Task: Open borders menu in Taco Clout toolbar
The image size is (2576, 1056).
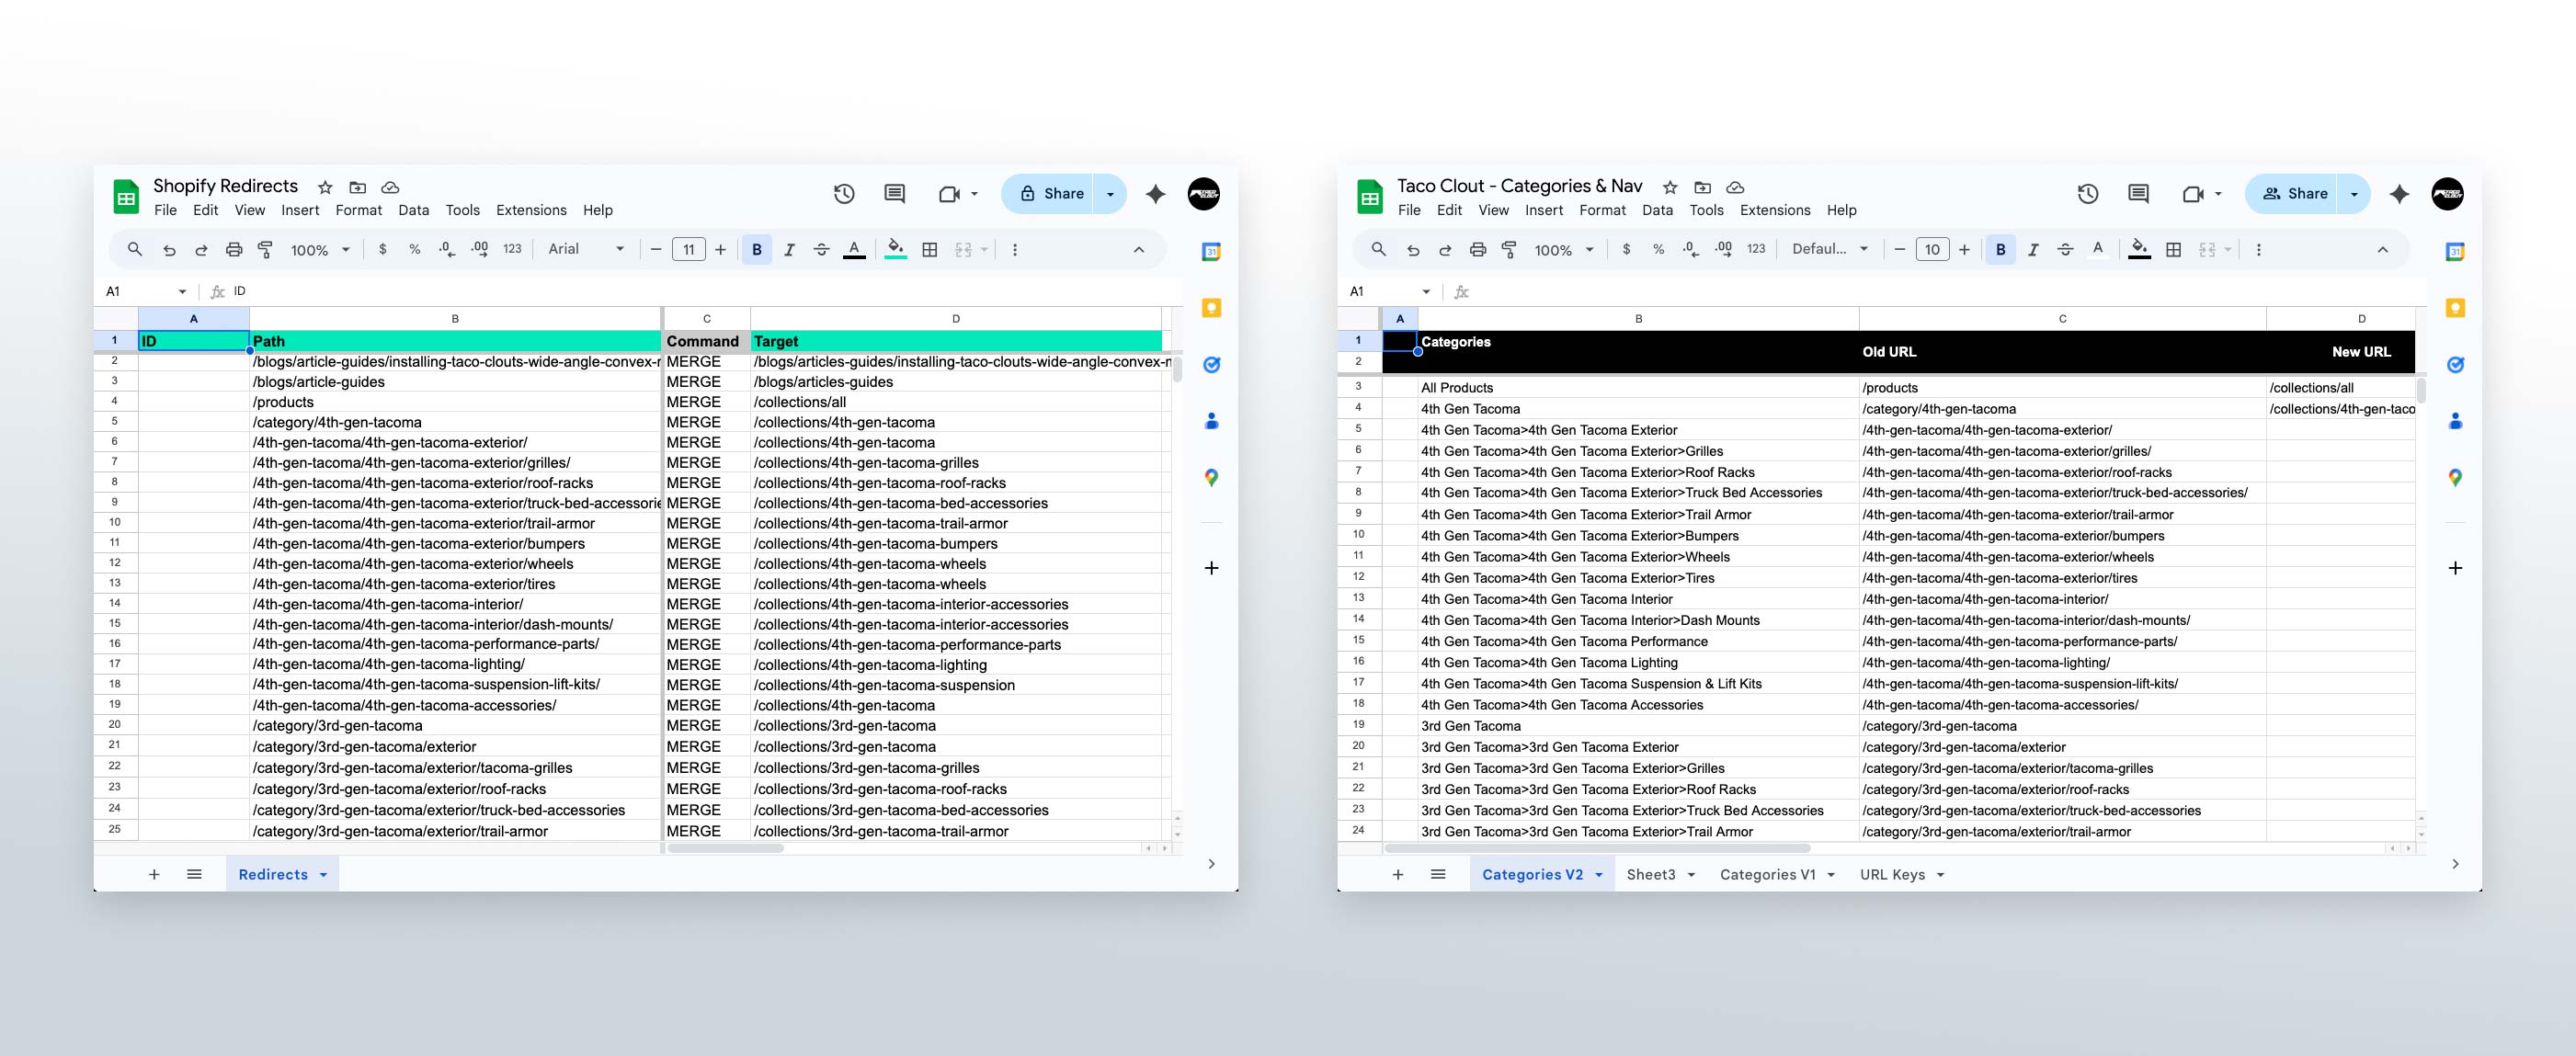Action: click(2174, 250)
